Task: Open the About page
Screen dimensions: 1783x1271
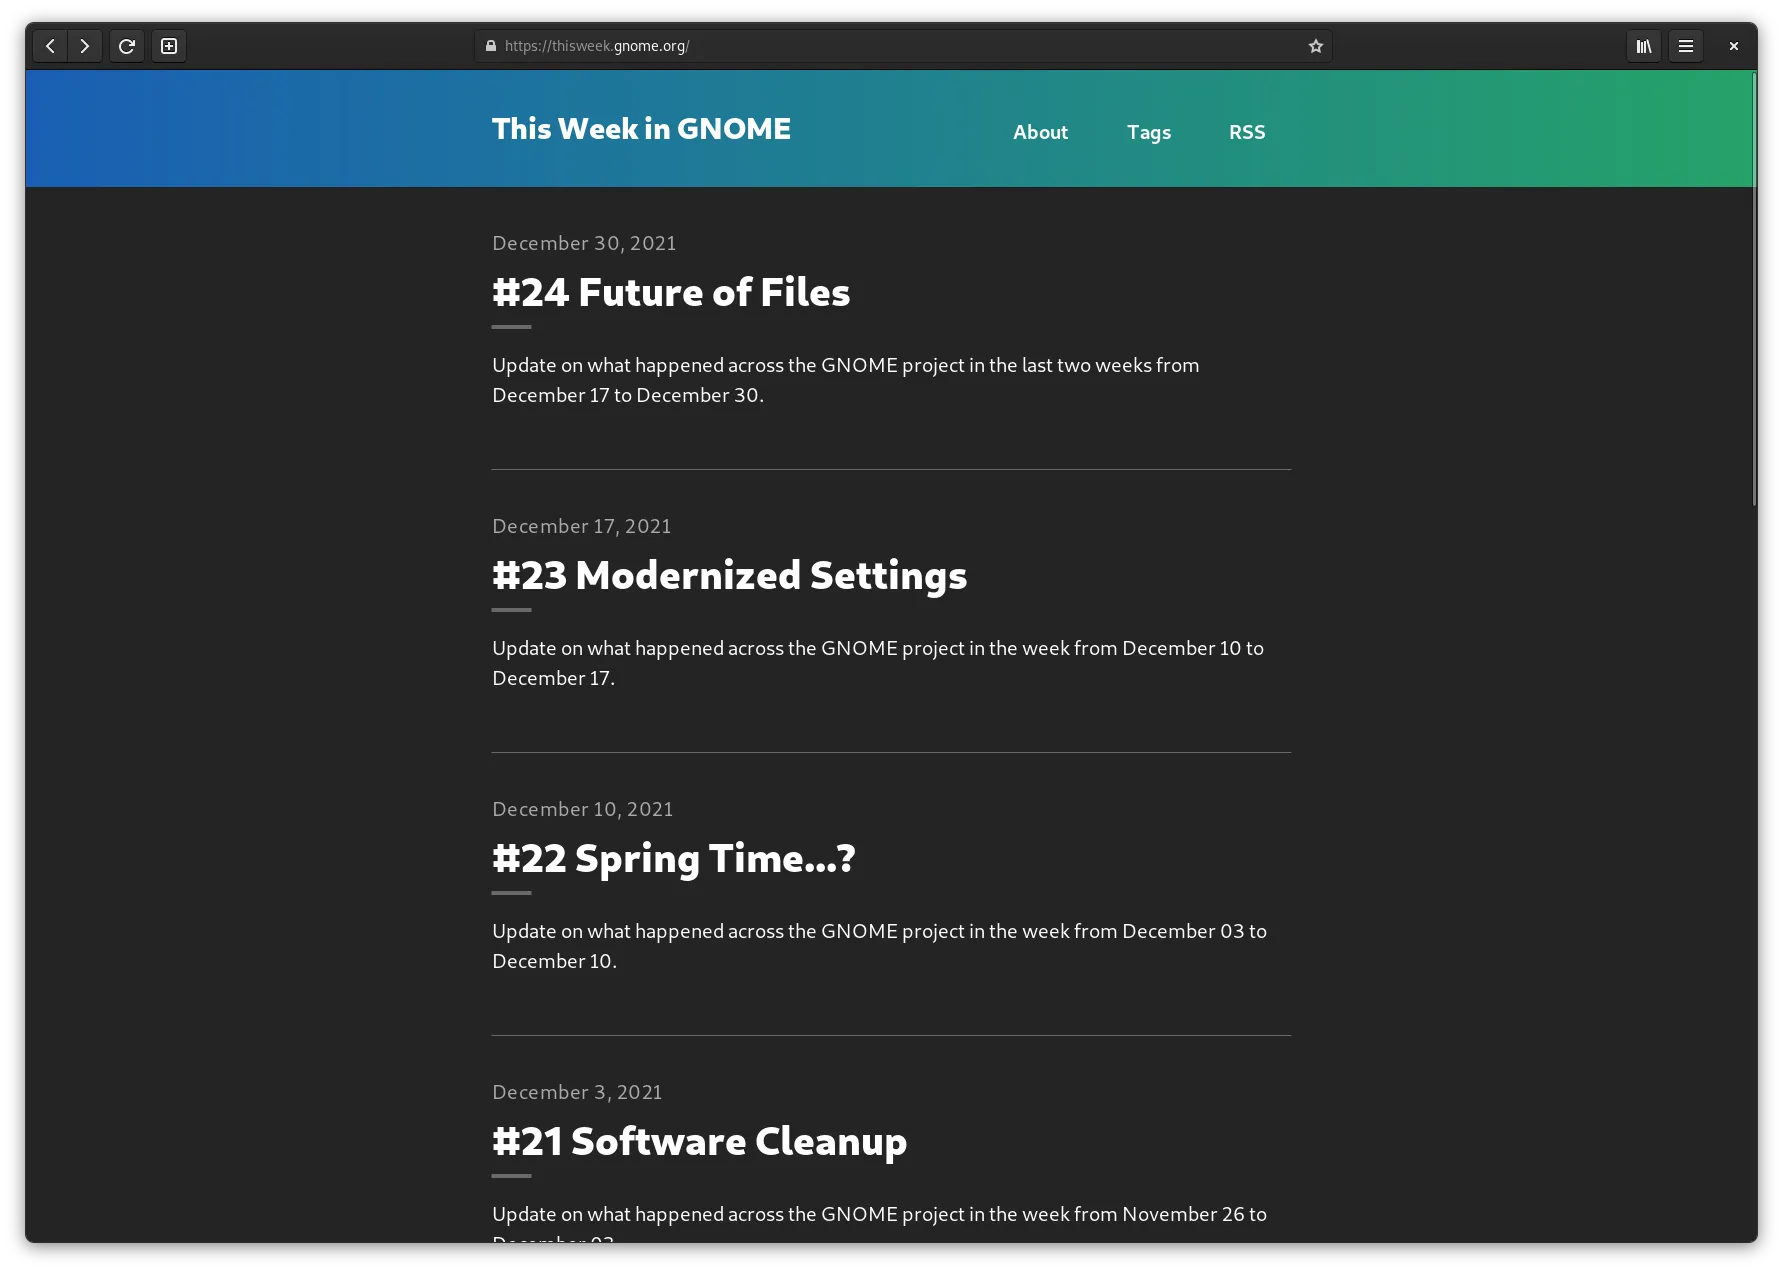Action: coord(1040,132)
